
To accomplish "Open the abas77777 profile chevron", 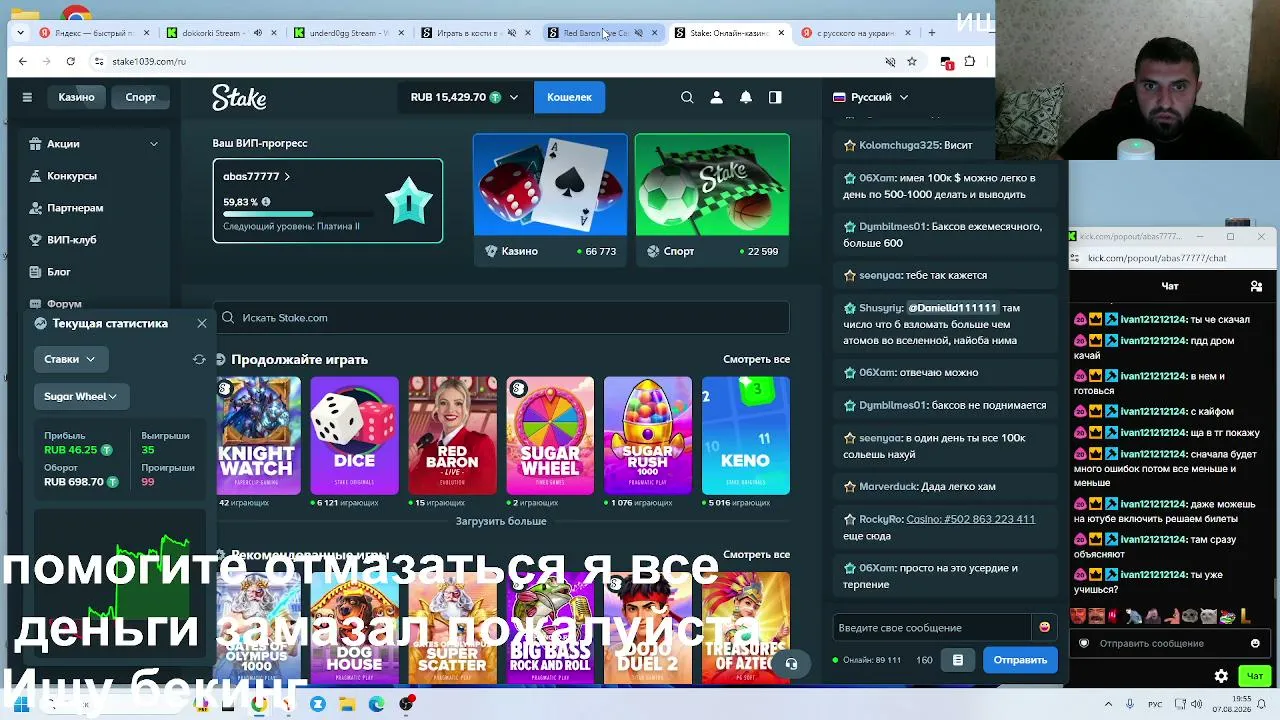I will point(287,176).
